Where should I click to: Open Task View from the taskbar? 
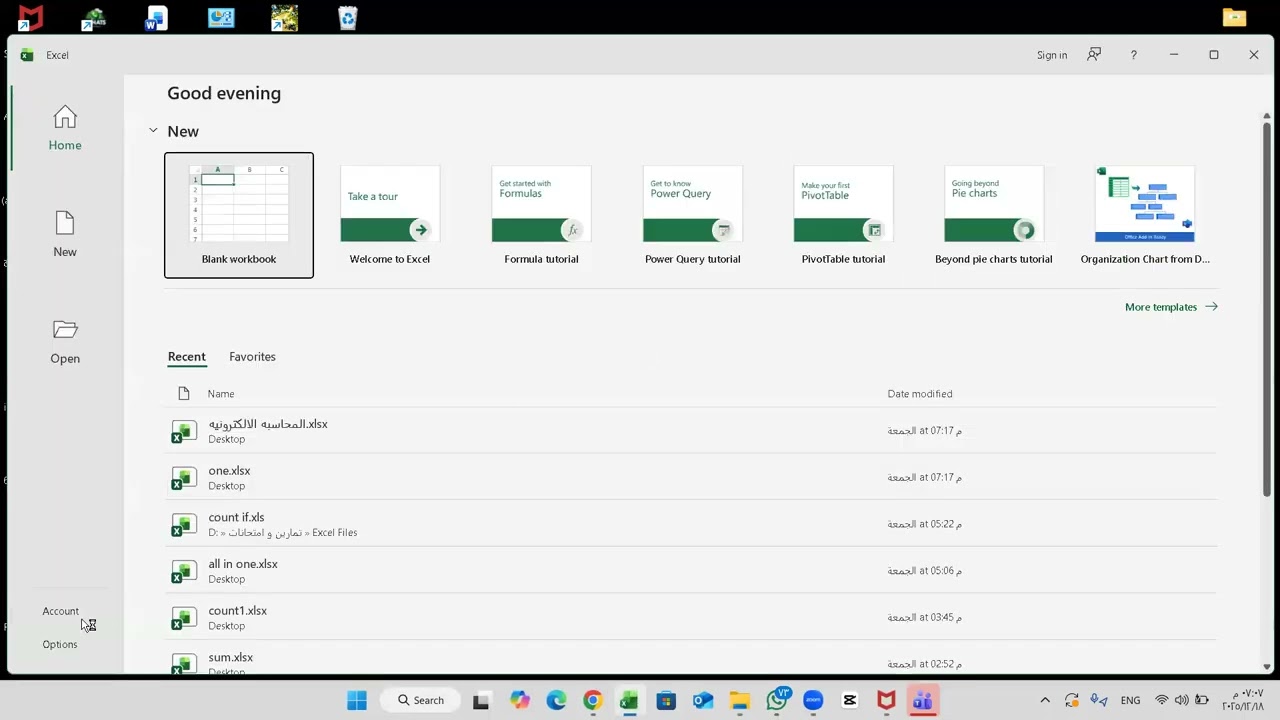coord(481,700)
